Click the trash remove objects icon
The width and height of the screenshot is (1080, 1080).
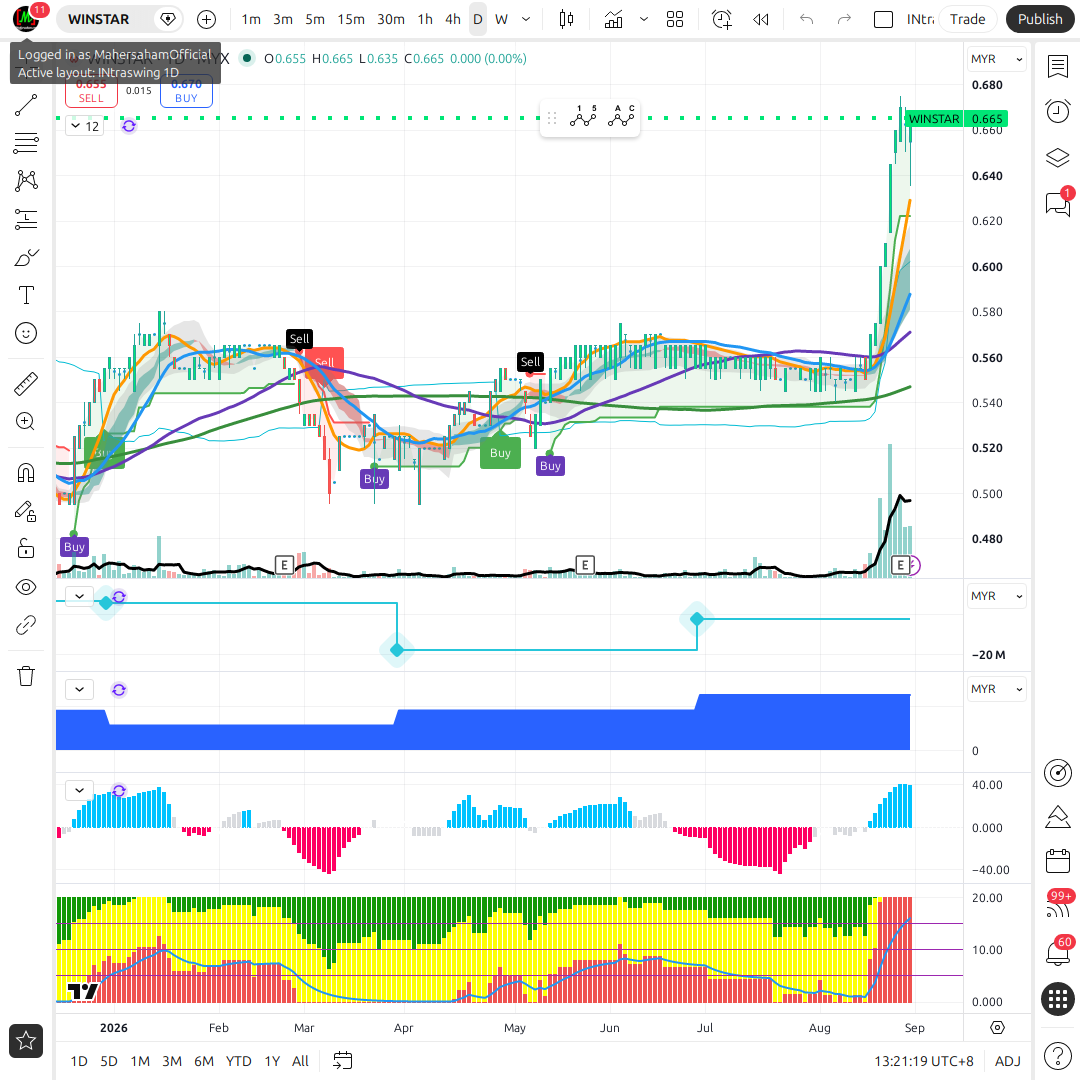tap(26, 676)
